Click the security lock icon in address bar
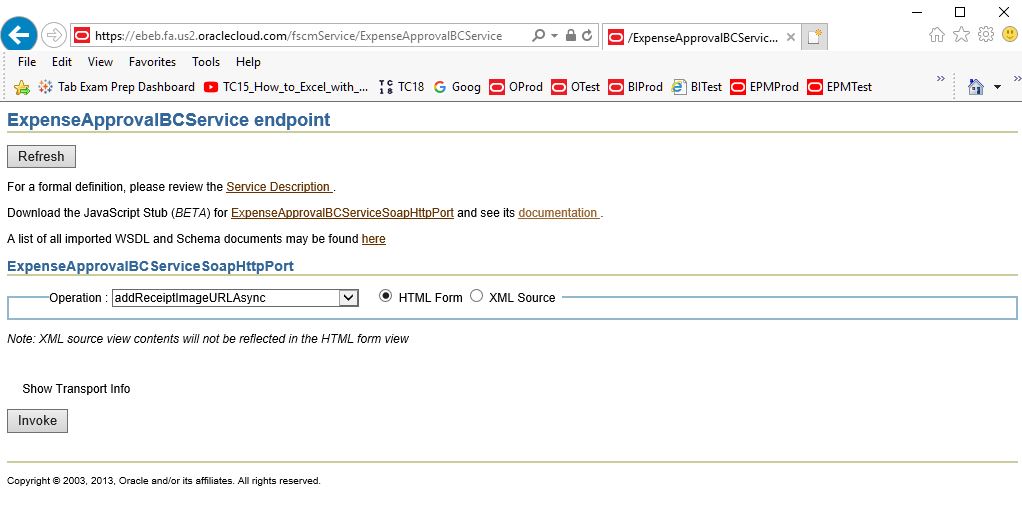The height and width of the screenshot is (512, 1022). pyautogui.click(x=571, y=35)
